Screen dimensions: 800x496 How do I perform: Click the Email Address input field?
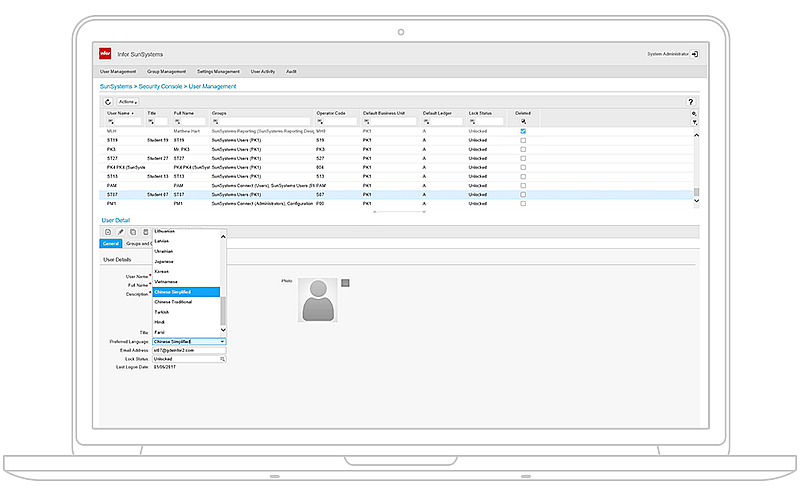click(188, 350)
